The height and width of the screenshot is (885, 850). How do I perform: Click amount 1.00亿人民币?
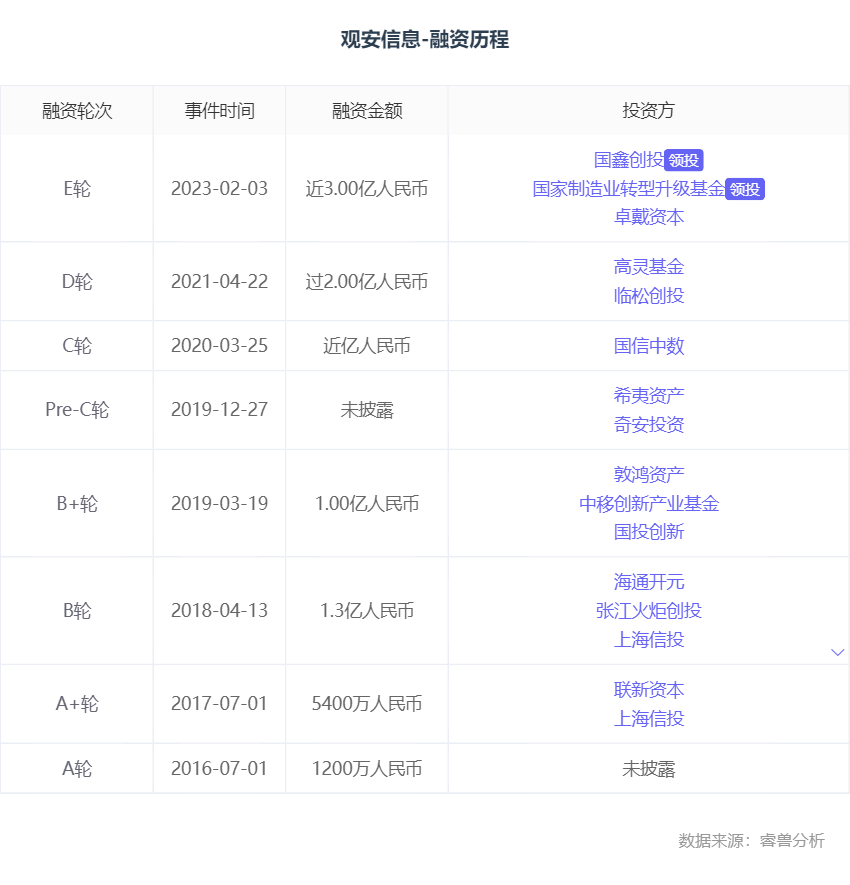[367, 503]
